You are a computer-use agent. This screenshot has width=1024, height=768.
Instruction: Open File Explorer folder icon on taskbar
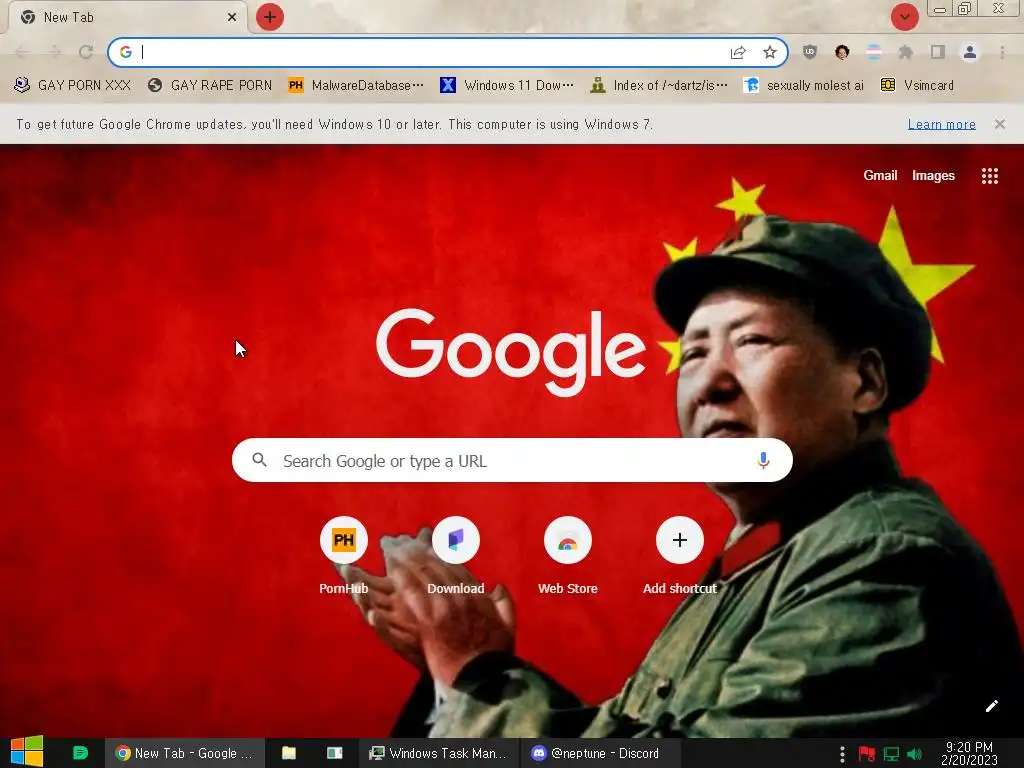pyautogui.click(x=289, y=753)
